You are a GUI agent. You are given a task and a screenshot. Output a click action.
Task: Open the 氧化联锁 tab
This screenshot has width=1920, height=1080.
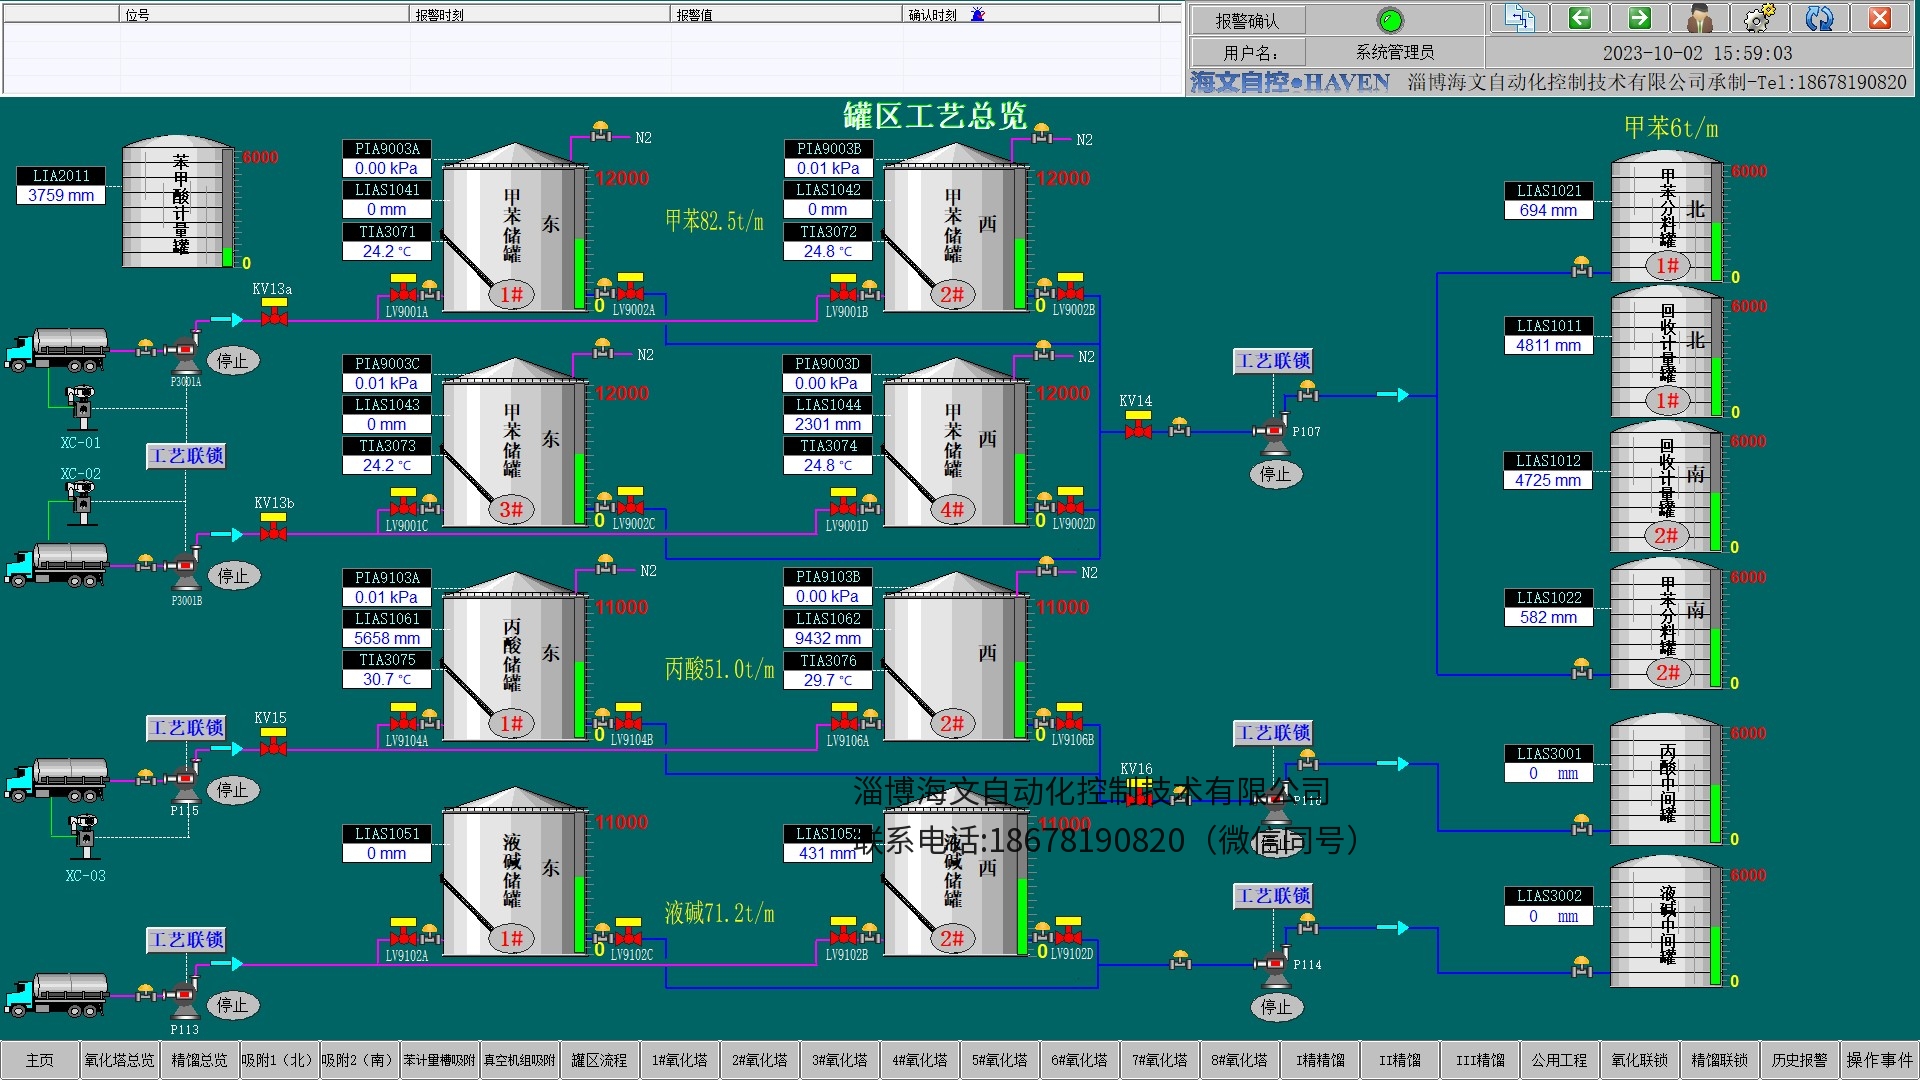(1640, 1060)
